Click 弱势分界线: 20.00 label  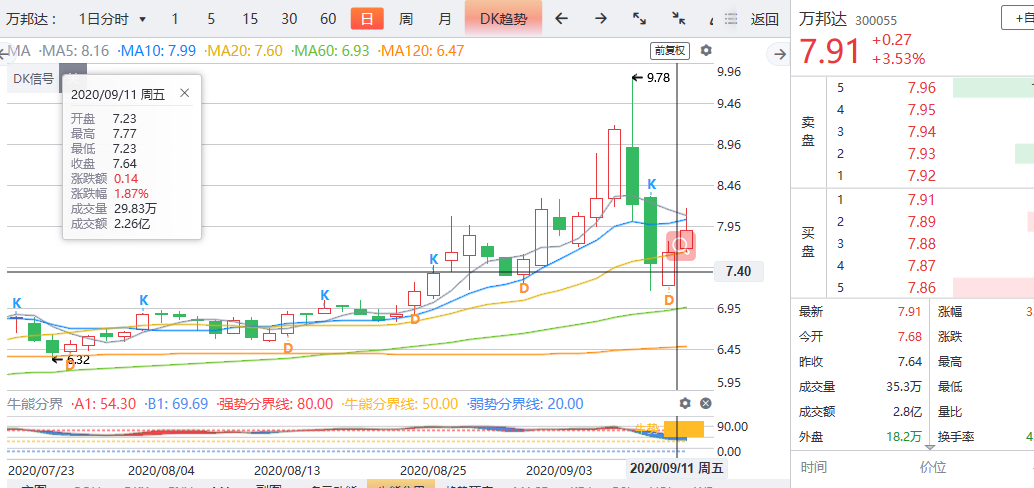coord(524,404)
